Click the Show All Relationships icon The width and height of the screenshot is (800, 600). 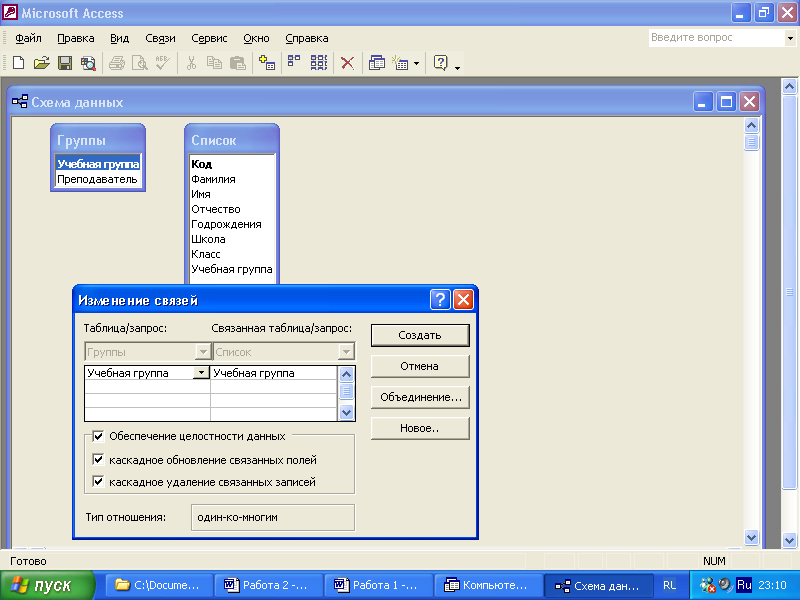click(x=319, y=63)
